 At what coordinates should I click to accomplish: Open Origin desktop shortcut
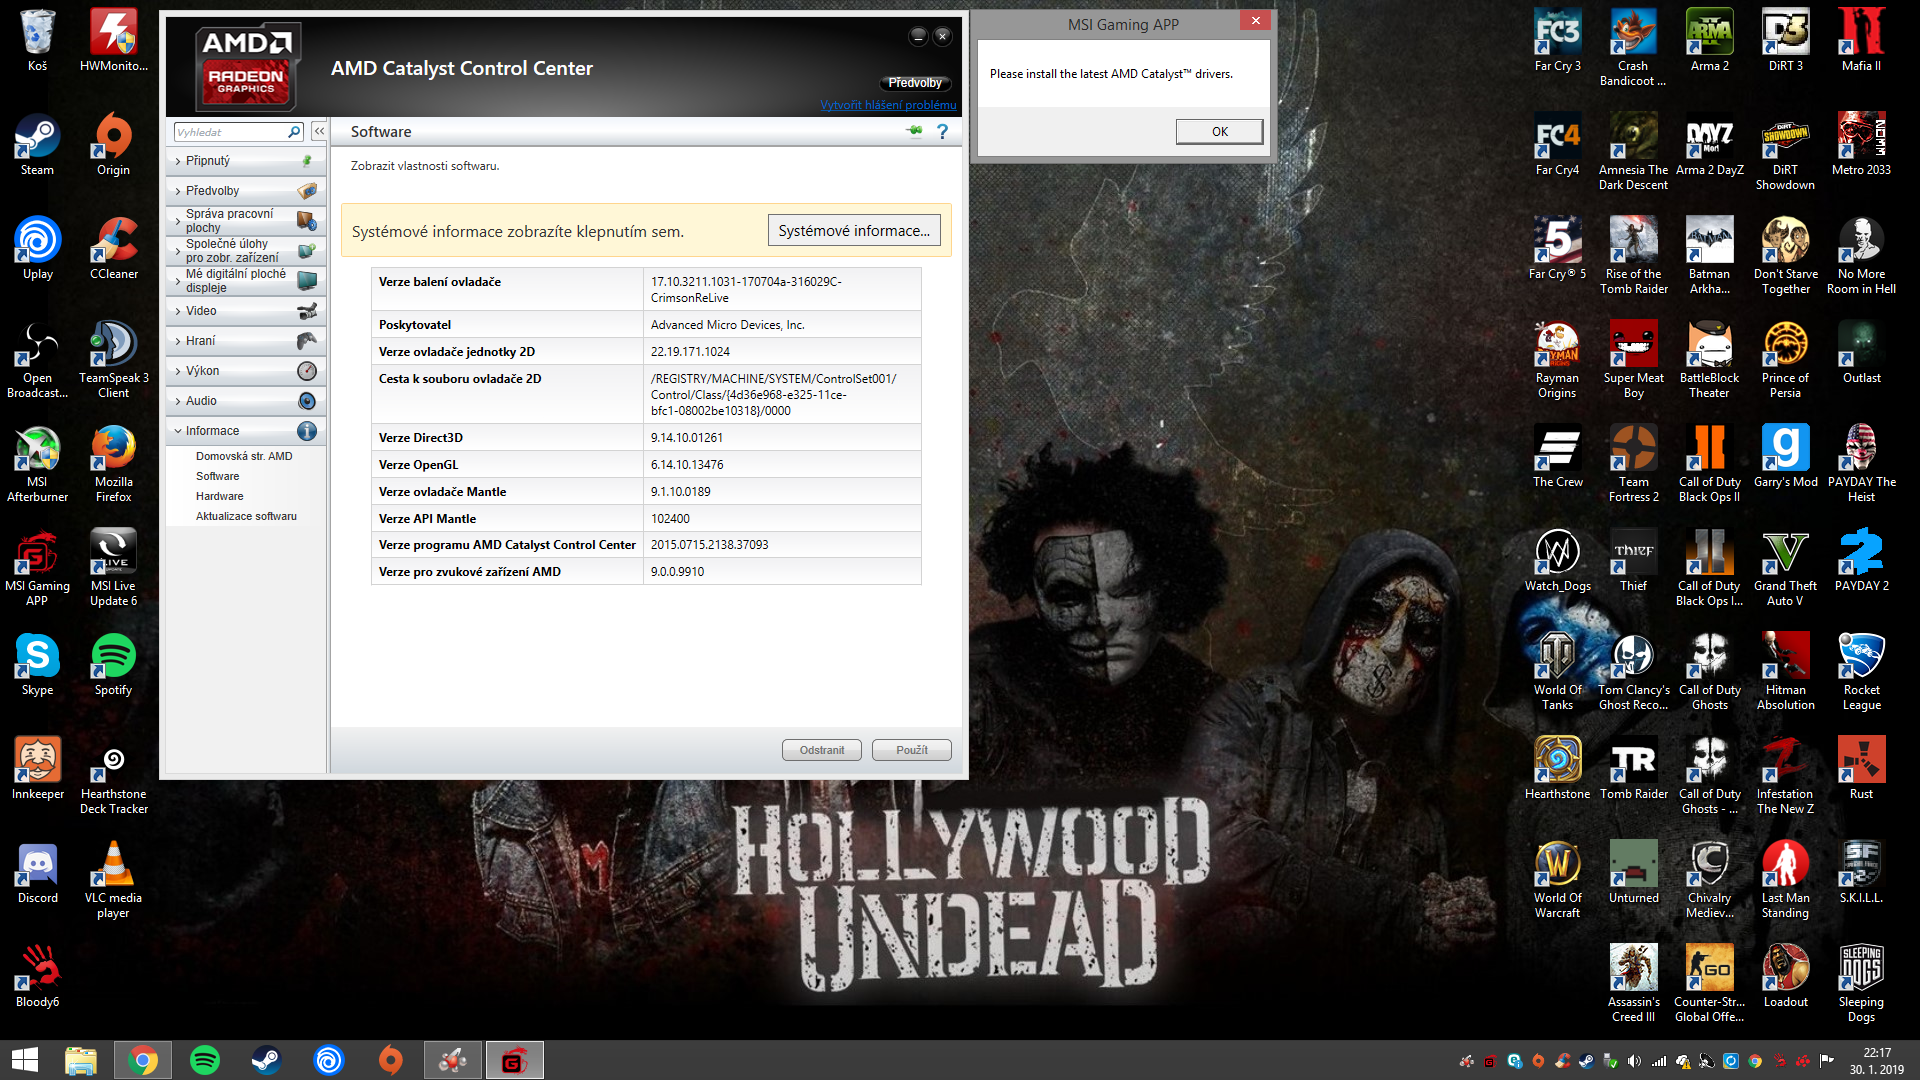pyautogui.click(x=113, y=145)
